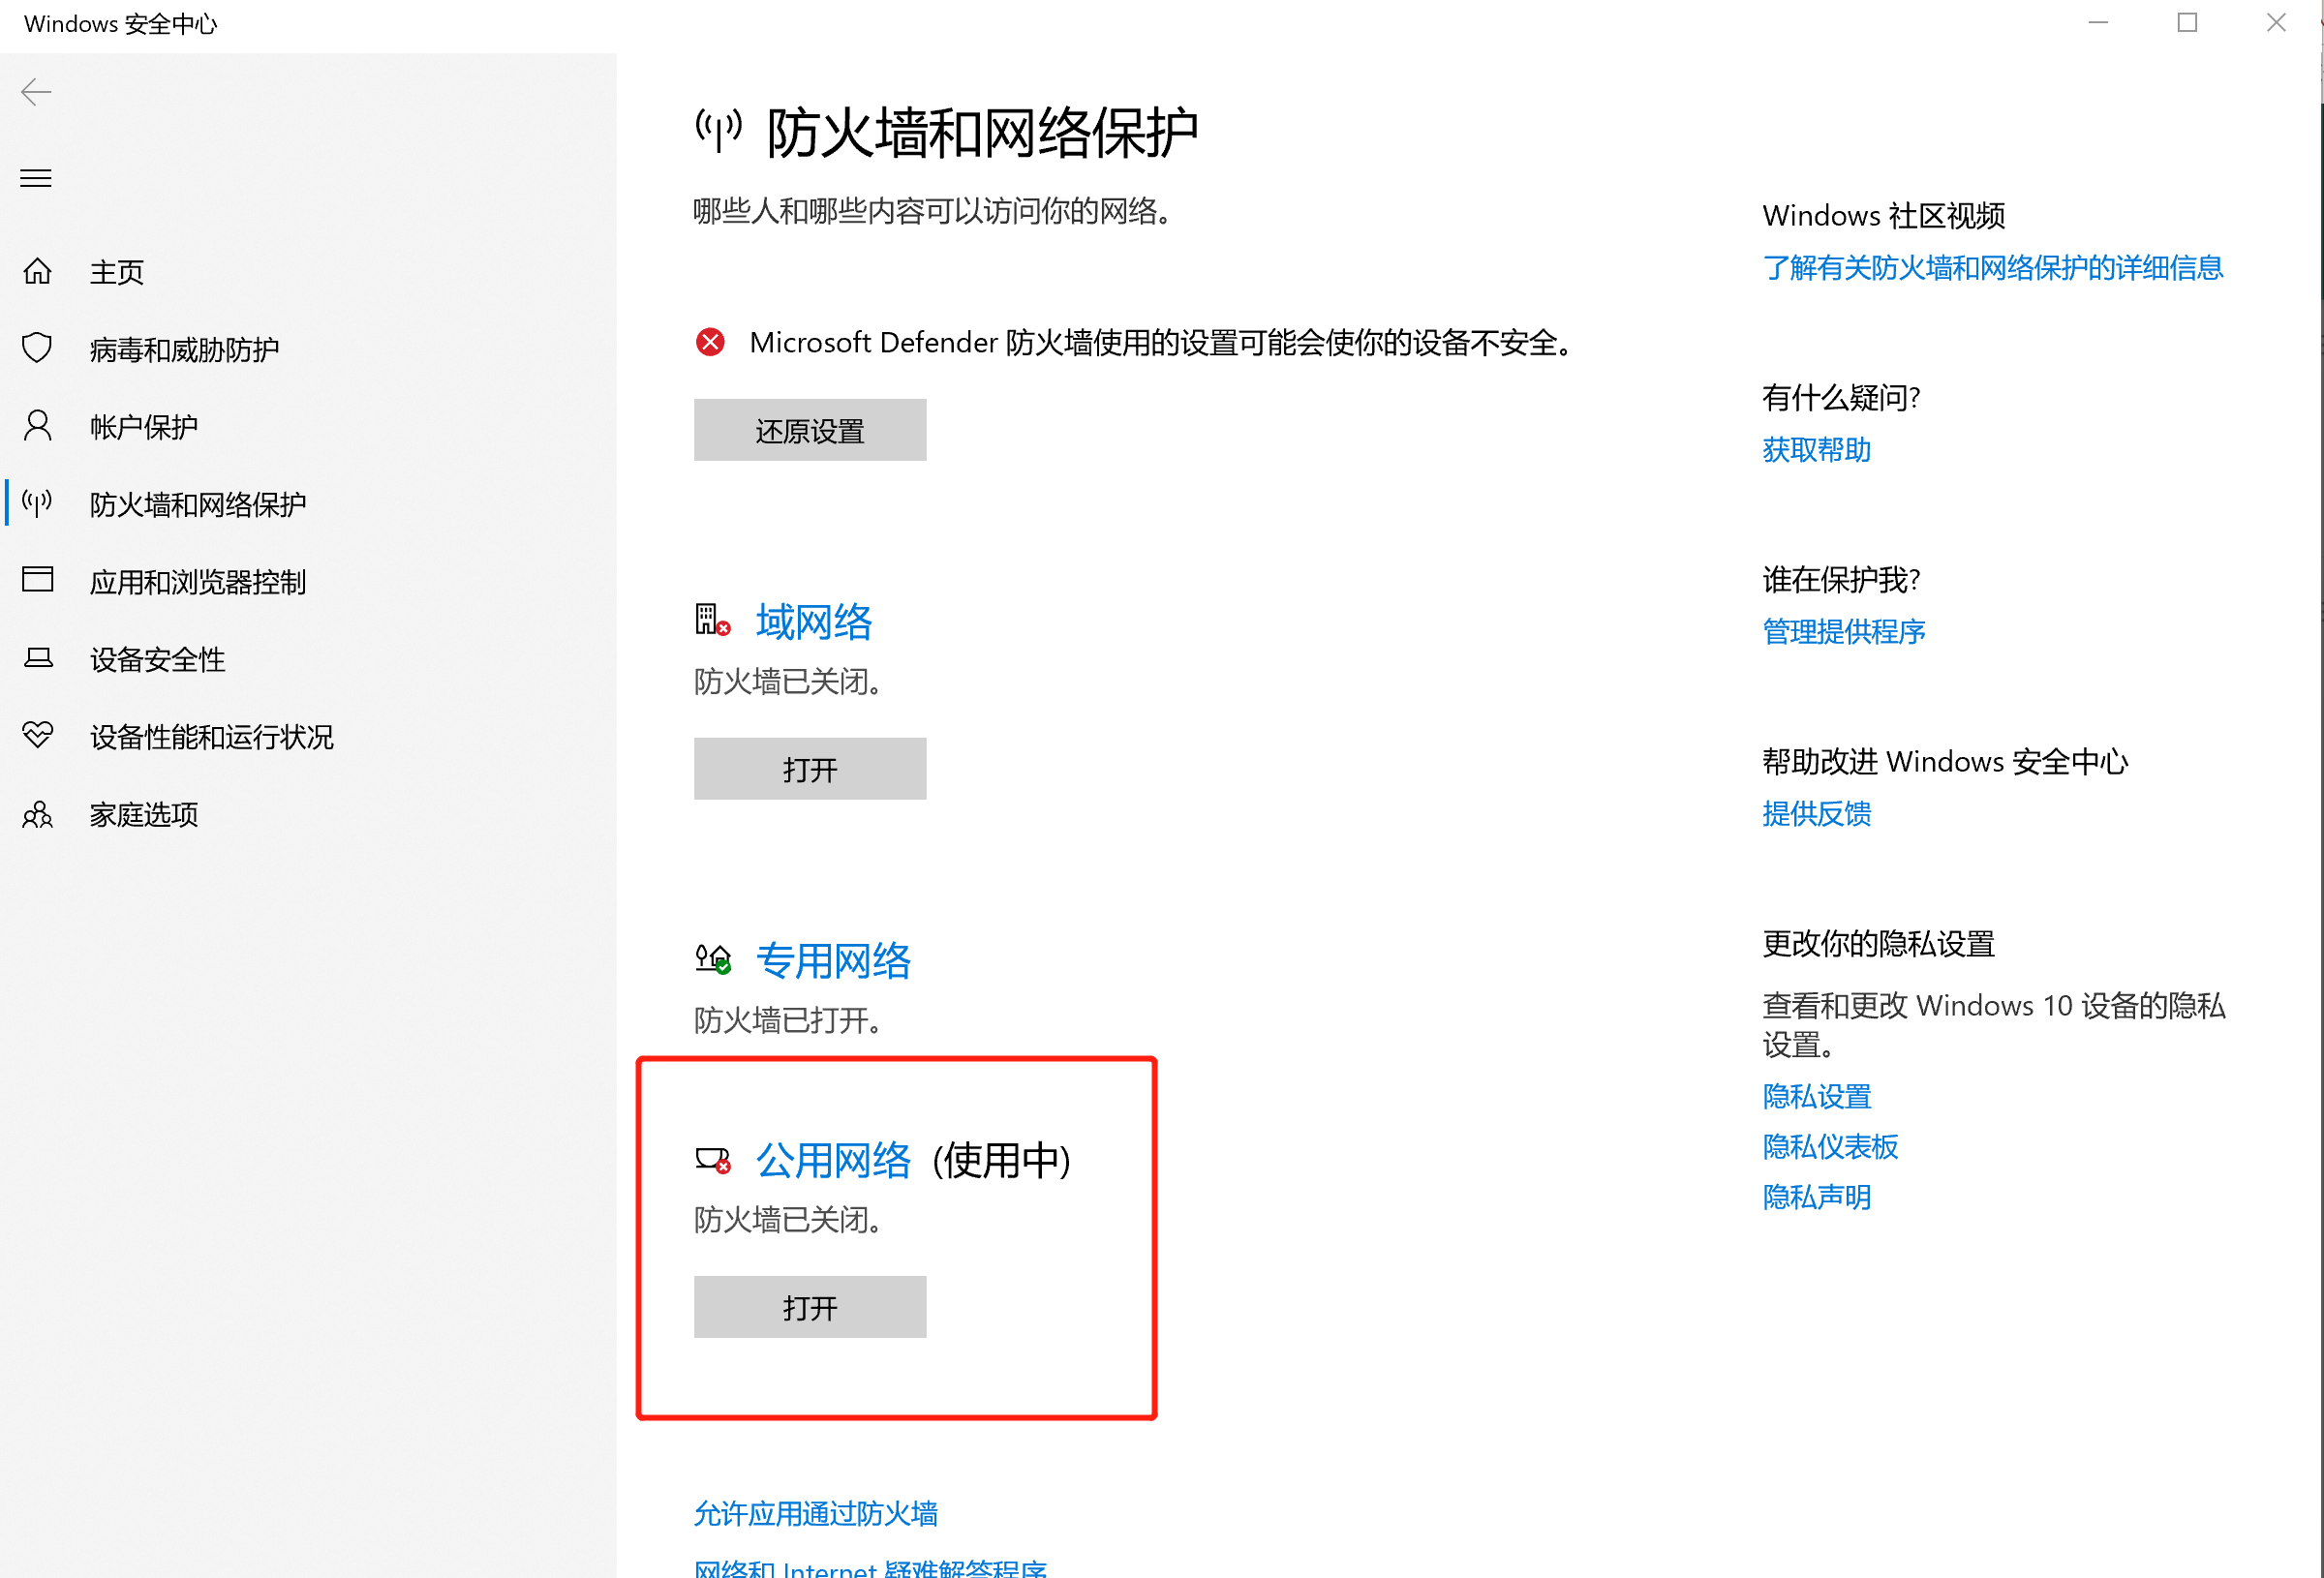Click the heart icon for 设备性能和运行状况

37,735
